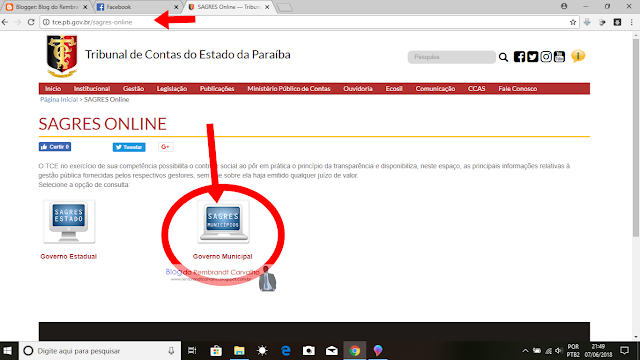Click the yellow information bubble icon
The width and height of the screenshot is (640, 360).
(x=578, y=56)
